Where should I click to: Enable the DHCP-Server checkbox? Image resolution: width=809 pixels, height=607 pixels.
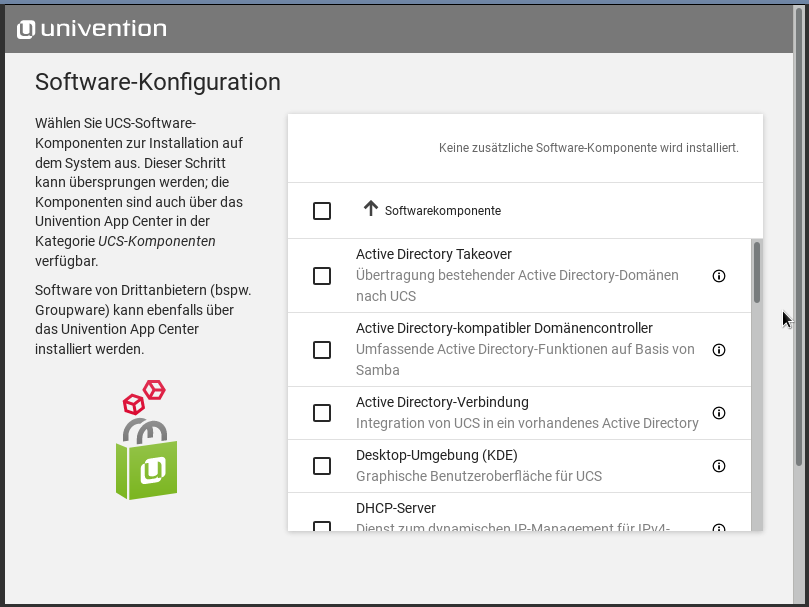tap(322, 526)
